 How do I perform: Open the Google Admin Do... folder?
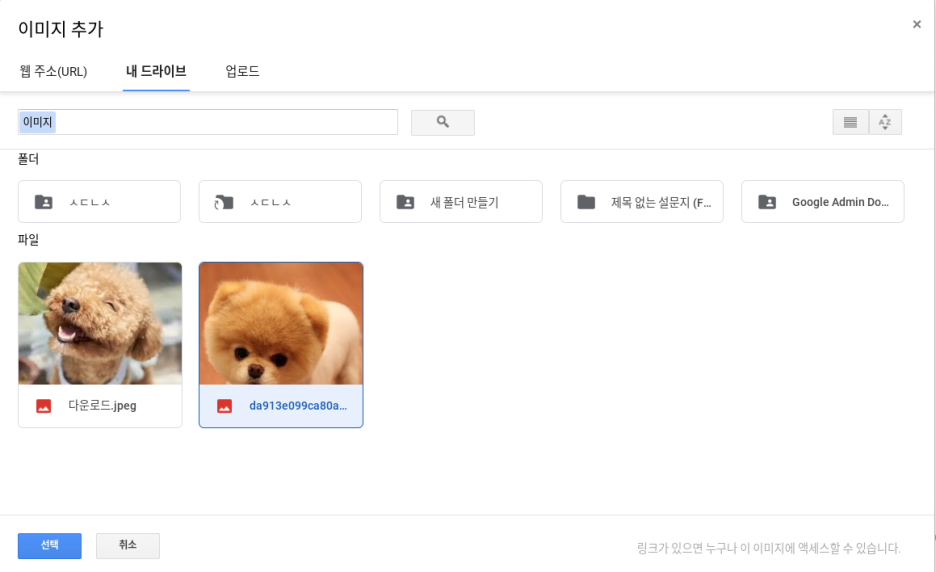(823, 202)
